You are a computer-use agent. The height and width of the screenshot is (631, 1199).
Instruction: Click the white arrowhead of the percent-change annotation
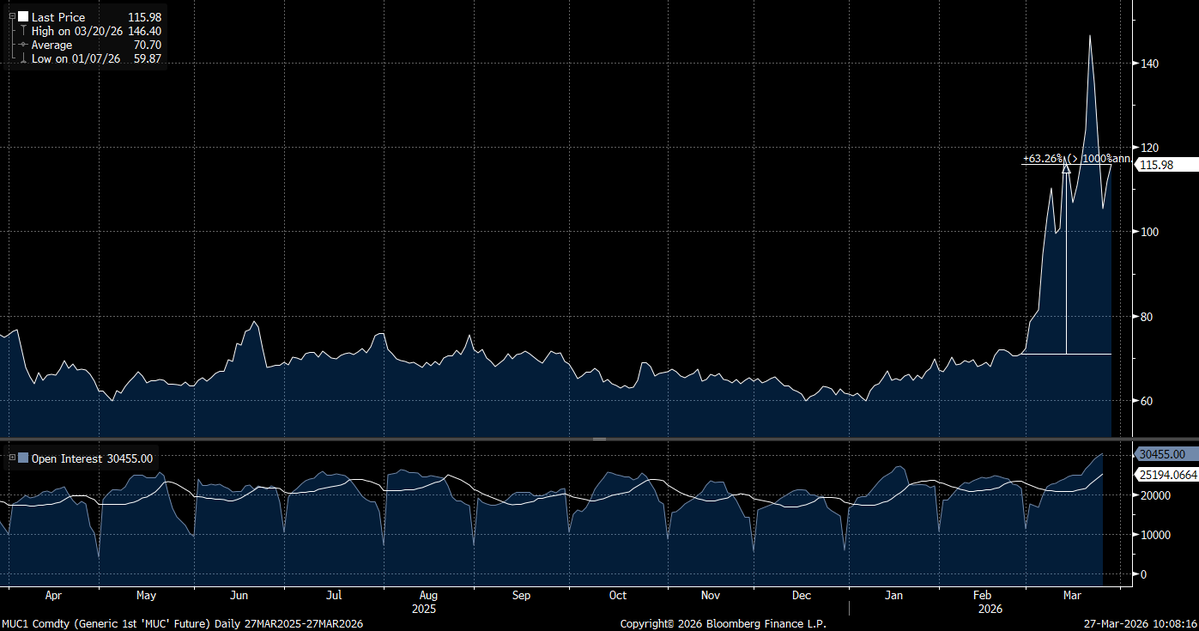pyautogui.click(x=1066, y=167)
